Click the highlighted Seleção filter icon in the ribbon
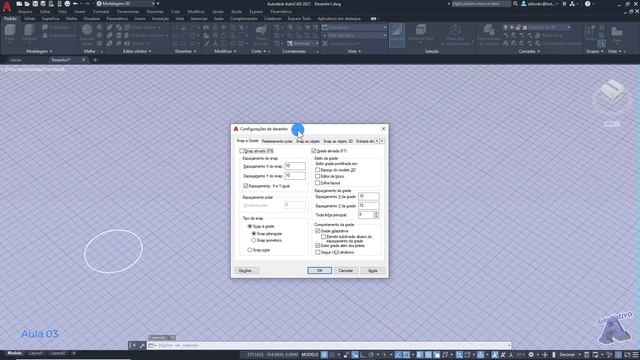640x360 pixels. coord(397,35)
